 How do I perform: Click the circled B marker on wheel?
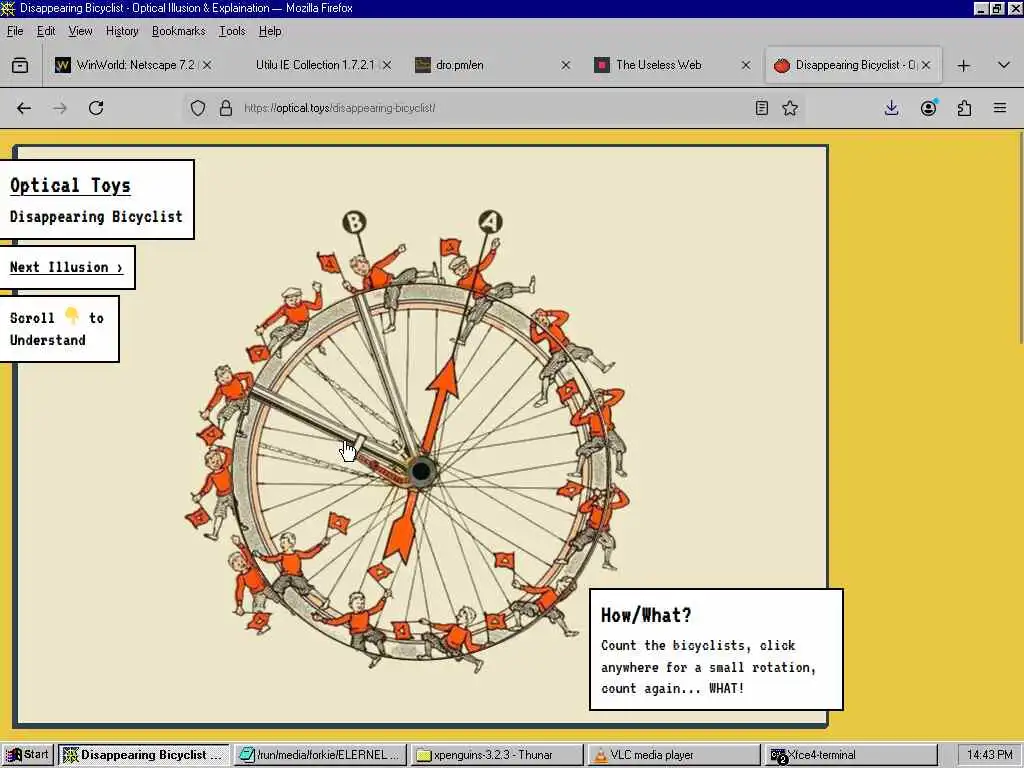354,222
